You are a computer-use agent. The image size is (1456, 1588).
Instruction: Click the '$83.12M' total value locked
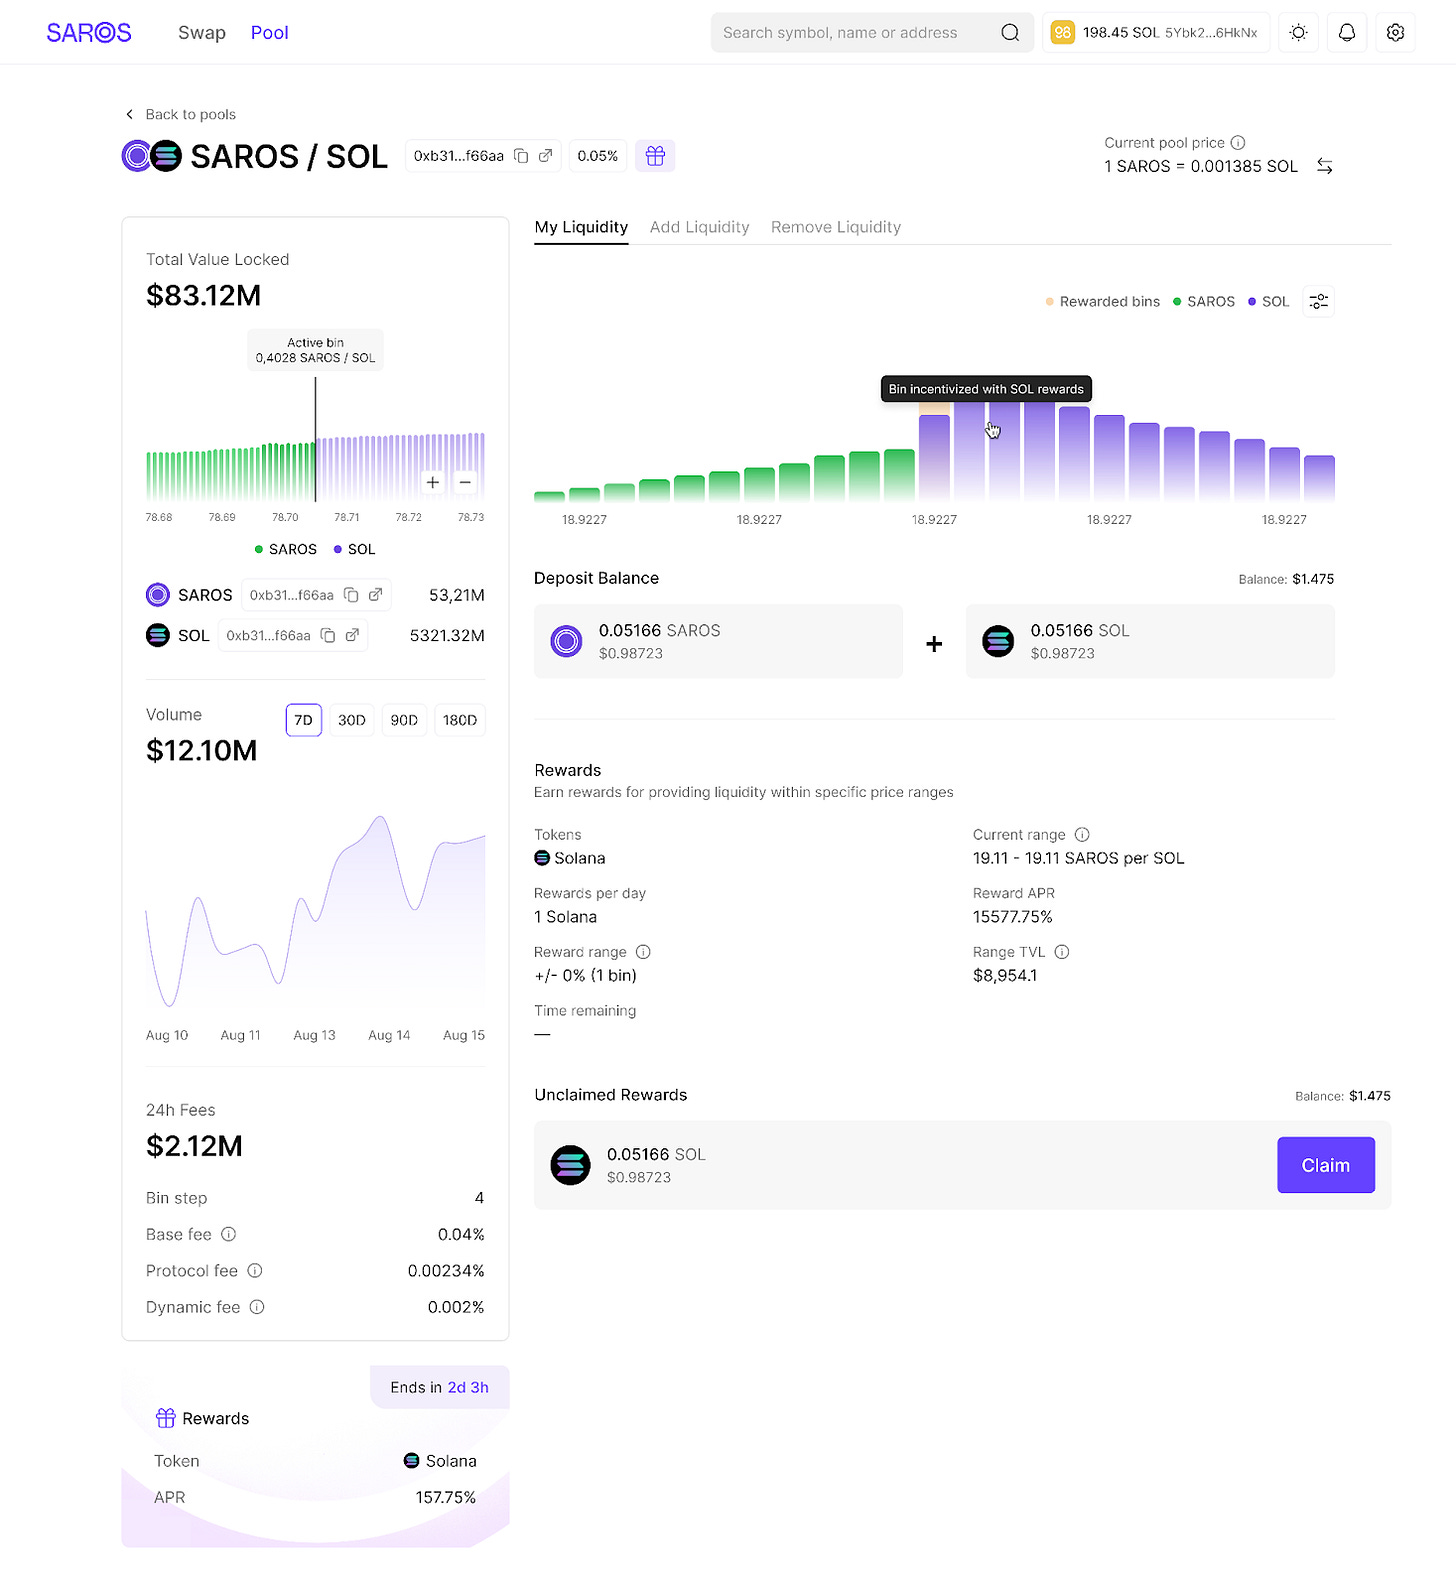(204, 296)
